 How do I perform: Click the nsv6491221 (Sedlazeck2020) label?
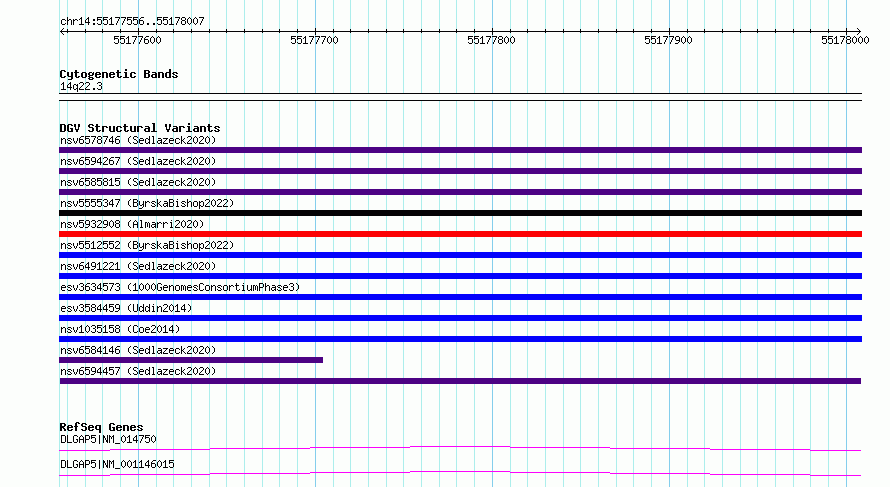coord(138,266)
